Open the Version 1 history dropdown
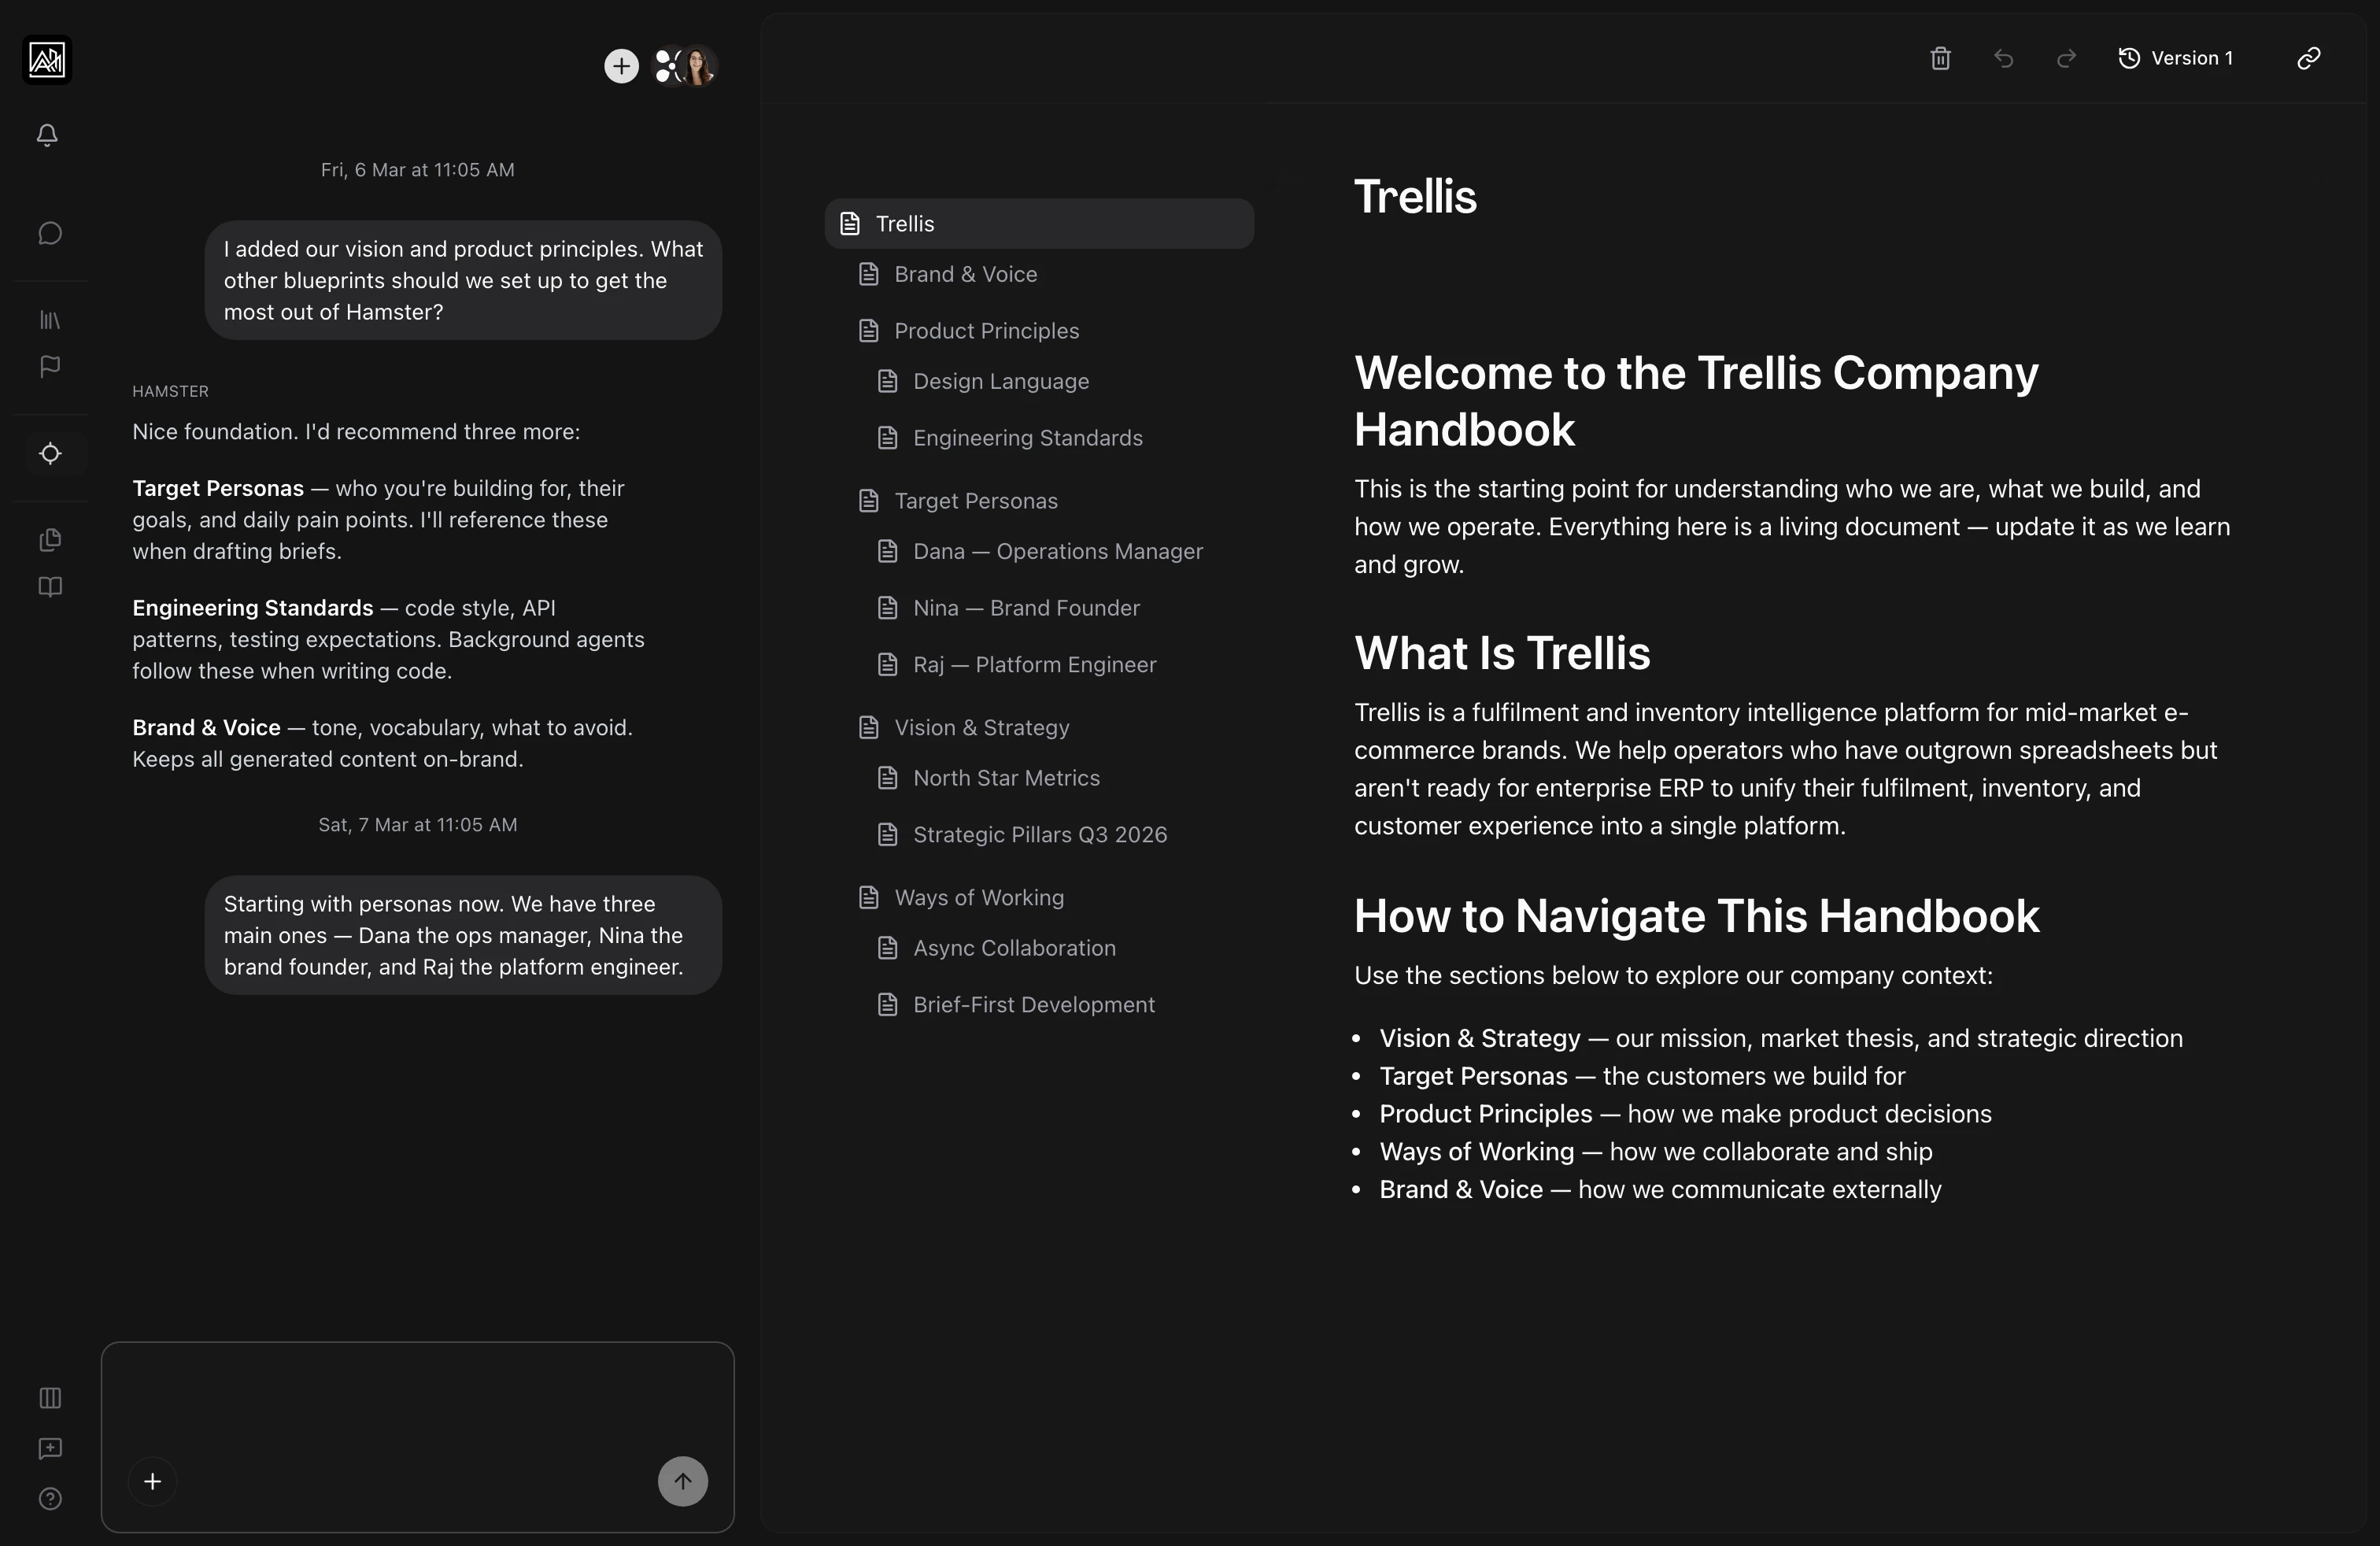Screen dimensions: 2380x1546 [2176, 58]
